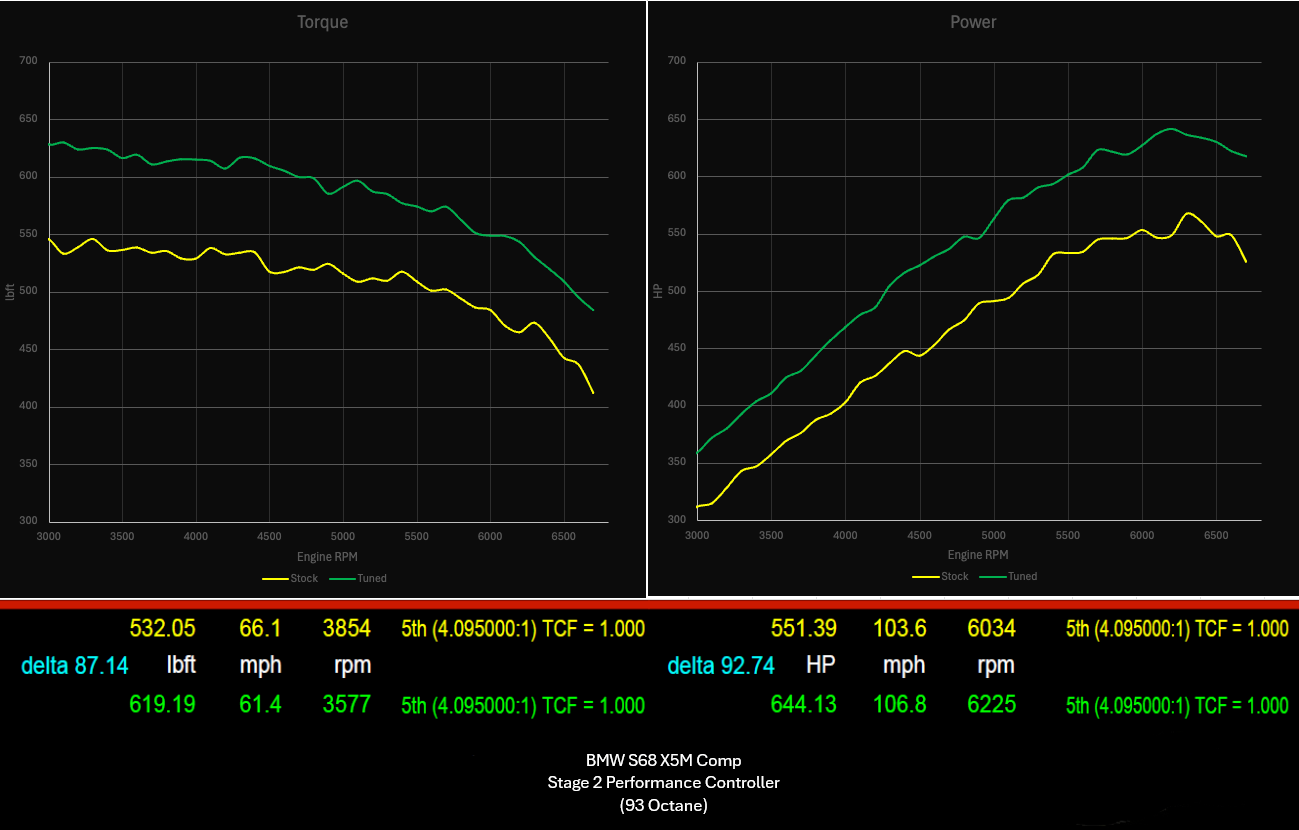Click the Engine RPM axis label on the Power chart
Image resolution: width=1299 pixels, height=830 pixels.
pos(976,554)
